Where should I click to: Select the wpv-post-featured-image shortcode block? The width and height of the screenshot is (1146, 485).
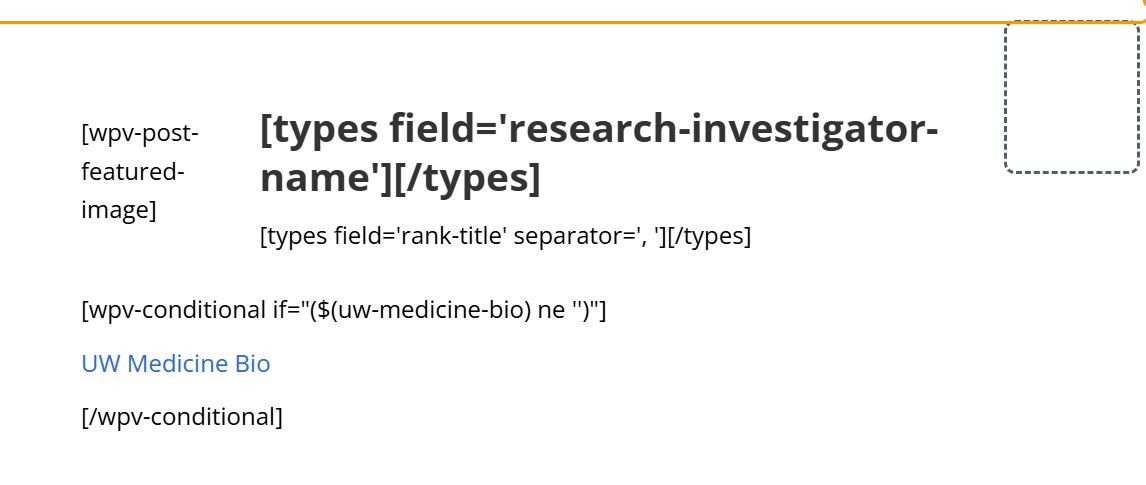coord(140,172)
